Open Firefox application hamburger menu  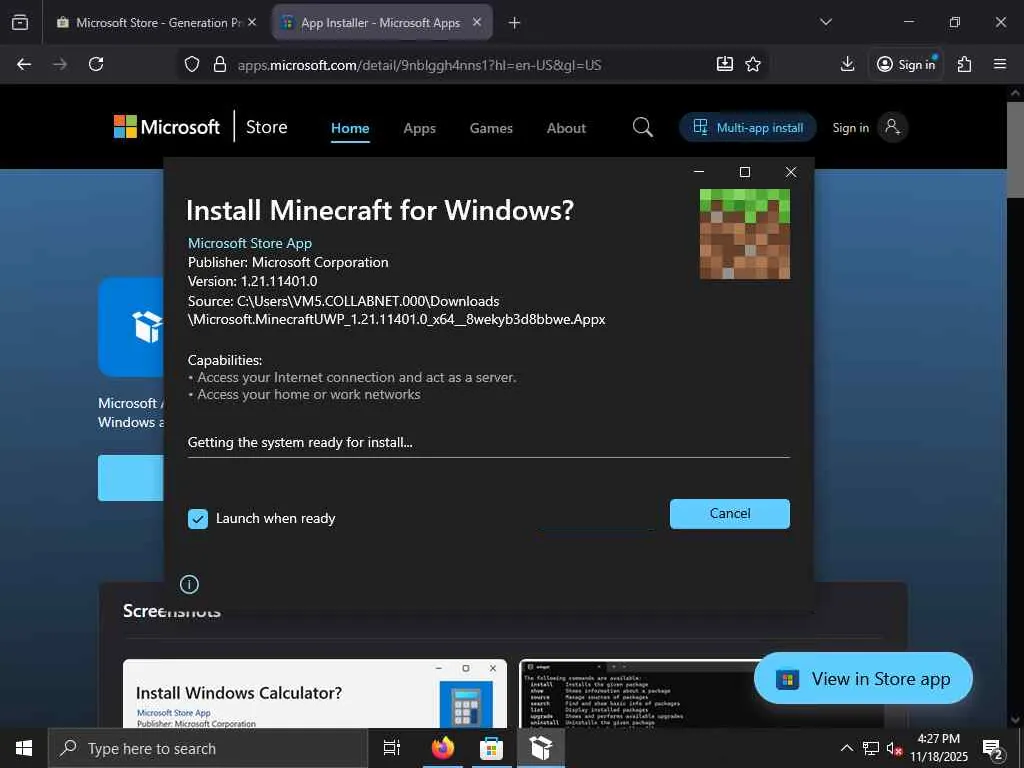(x=1000, y=64)
